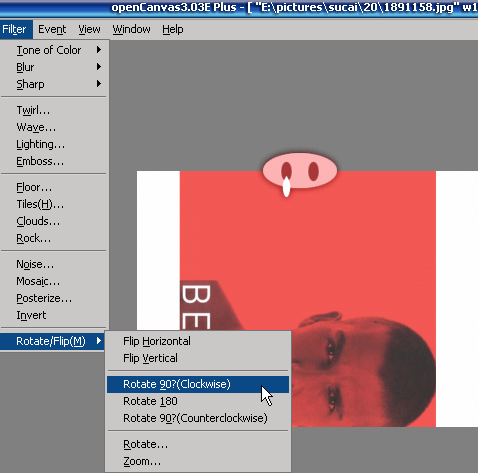Expand the Blur submenu
This screenshot has height=473, width=478.
[54, 67]
